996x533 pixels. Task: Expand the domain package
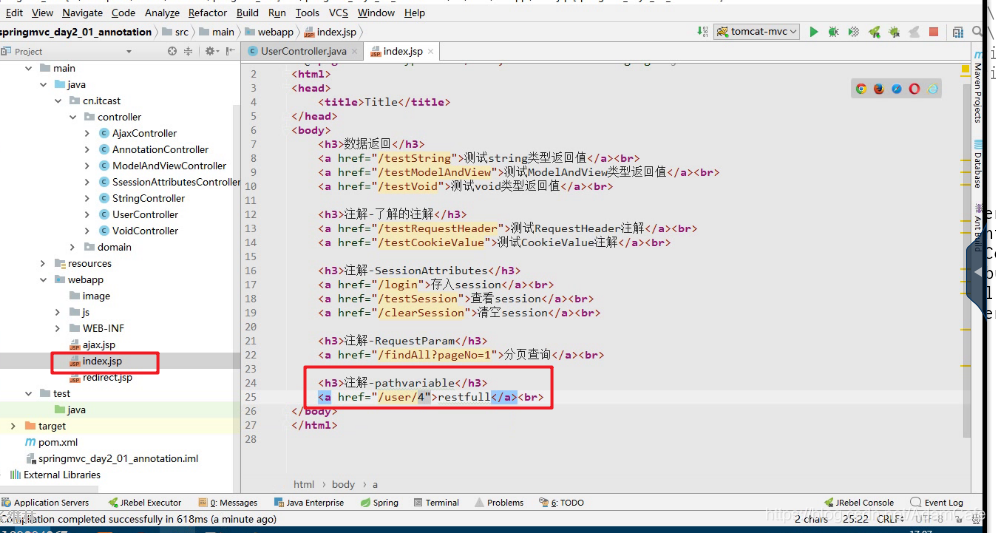(x=72, y=247)
